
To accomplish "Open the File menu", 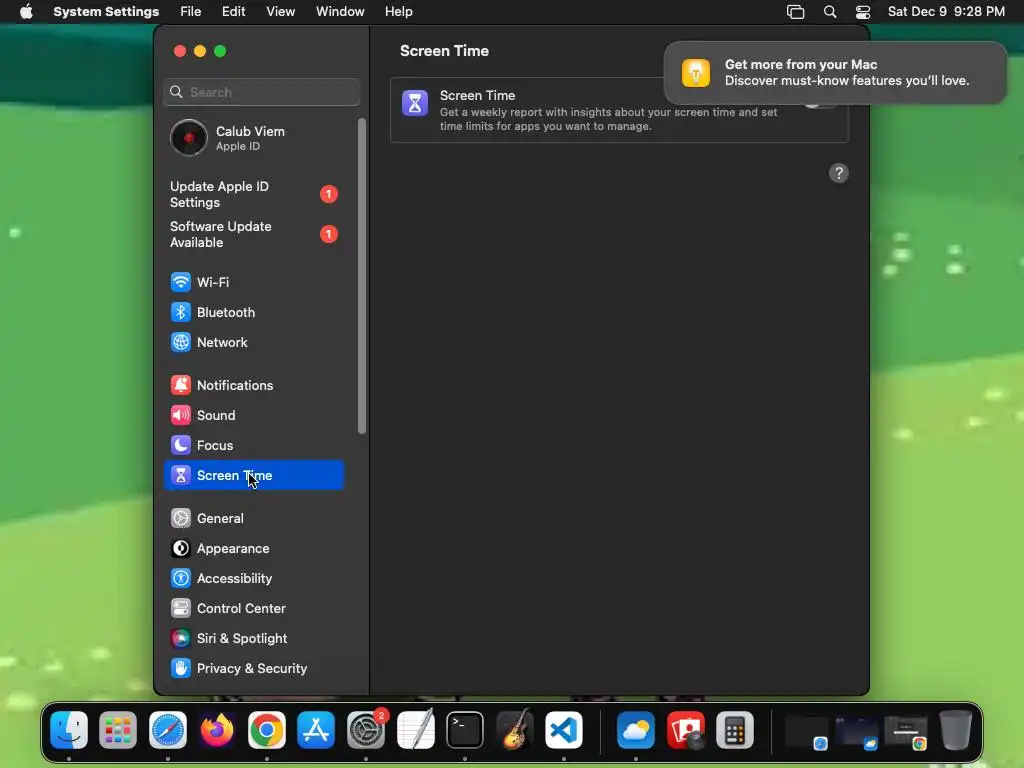I will pyautogui.click(x=191, y=12).
